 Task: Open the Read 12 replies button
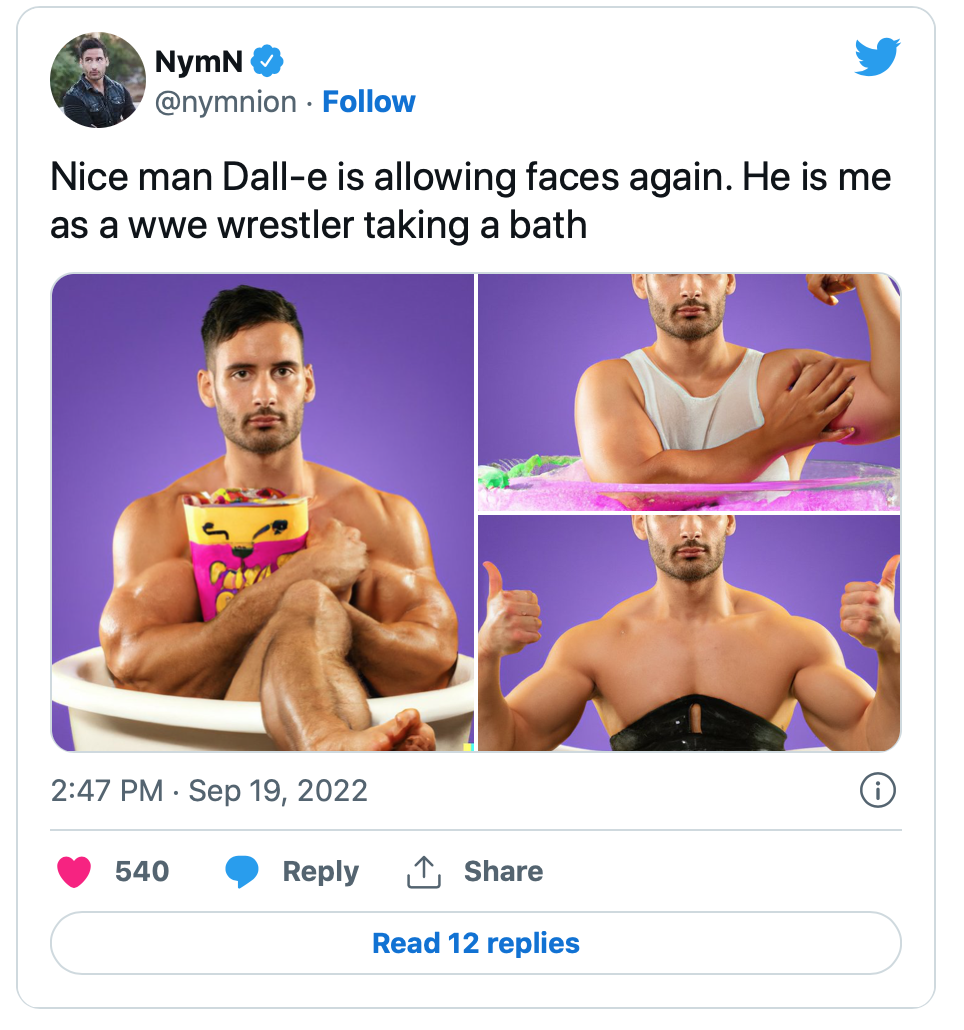tap(475, 943)
